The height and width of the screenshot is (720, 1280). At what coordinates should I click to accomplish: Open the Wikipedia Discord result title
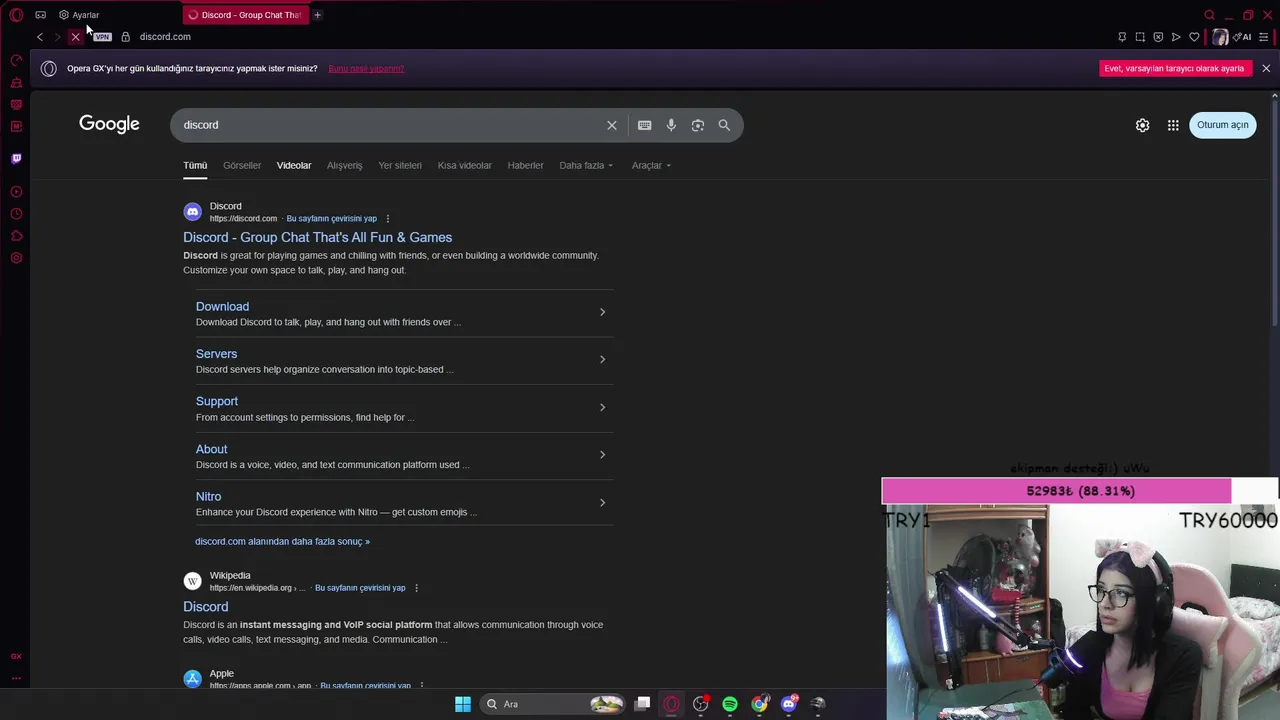point(205,607)
